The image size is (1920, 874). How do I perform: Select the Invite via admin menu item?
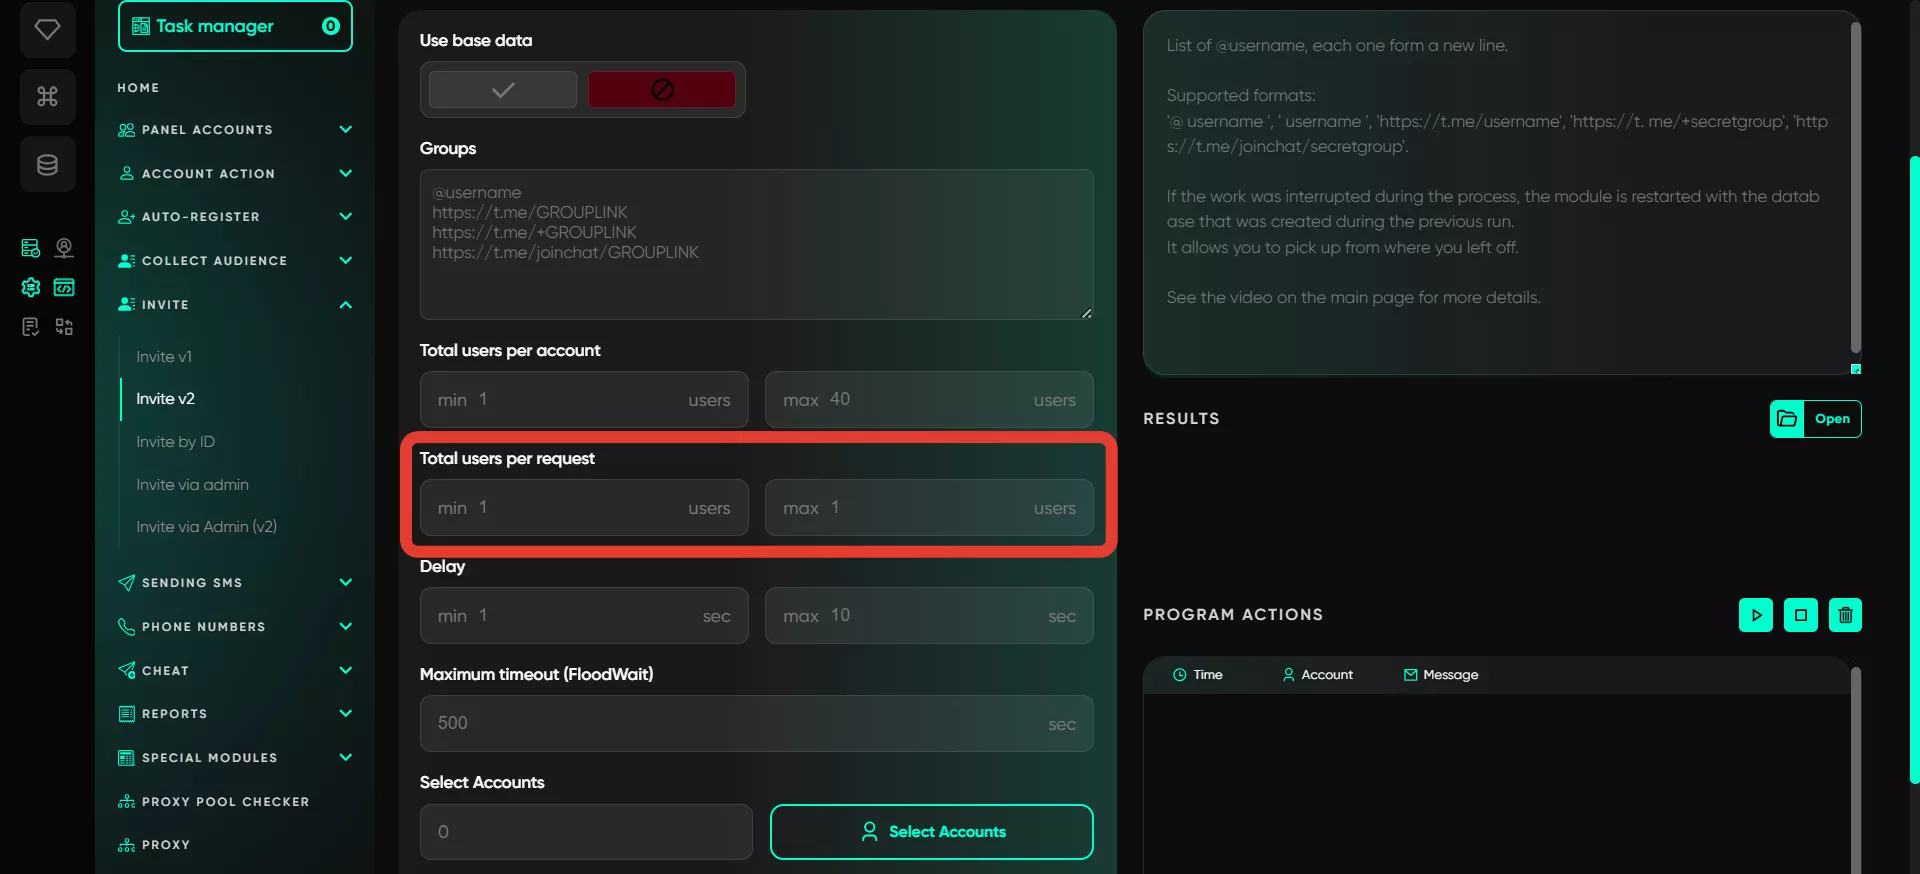tap(192, 484)
